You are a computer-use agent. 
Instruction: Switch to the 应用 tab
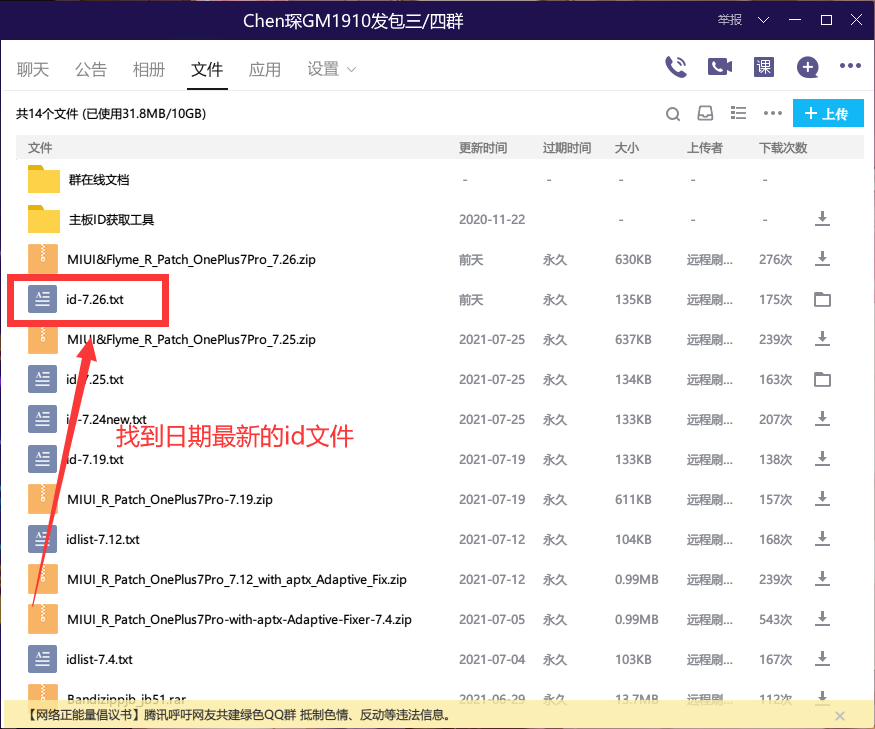click(x=265, y=69)
